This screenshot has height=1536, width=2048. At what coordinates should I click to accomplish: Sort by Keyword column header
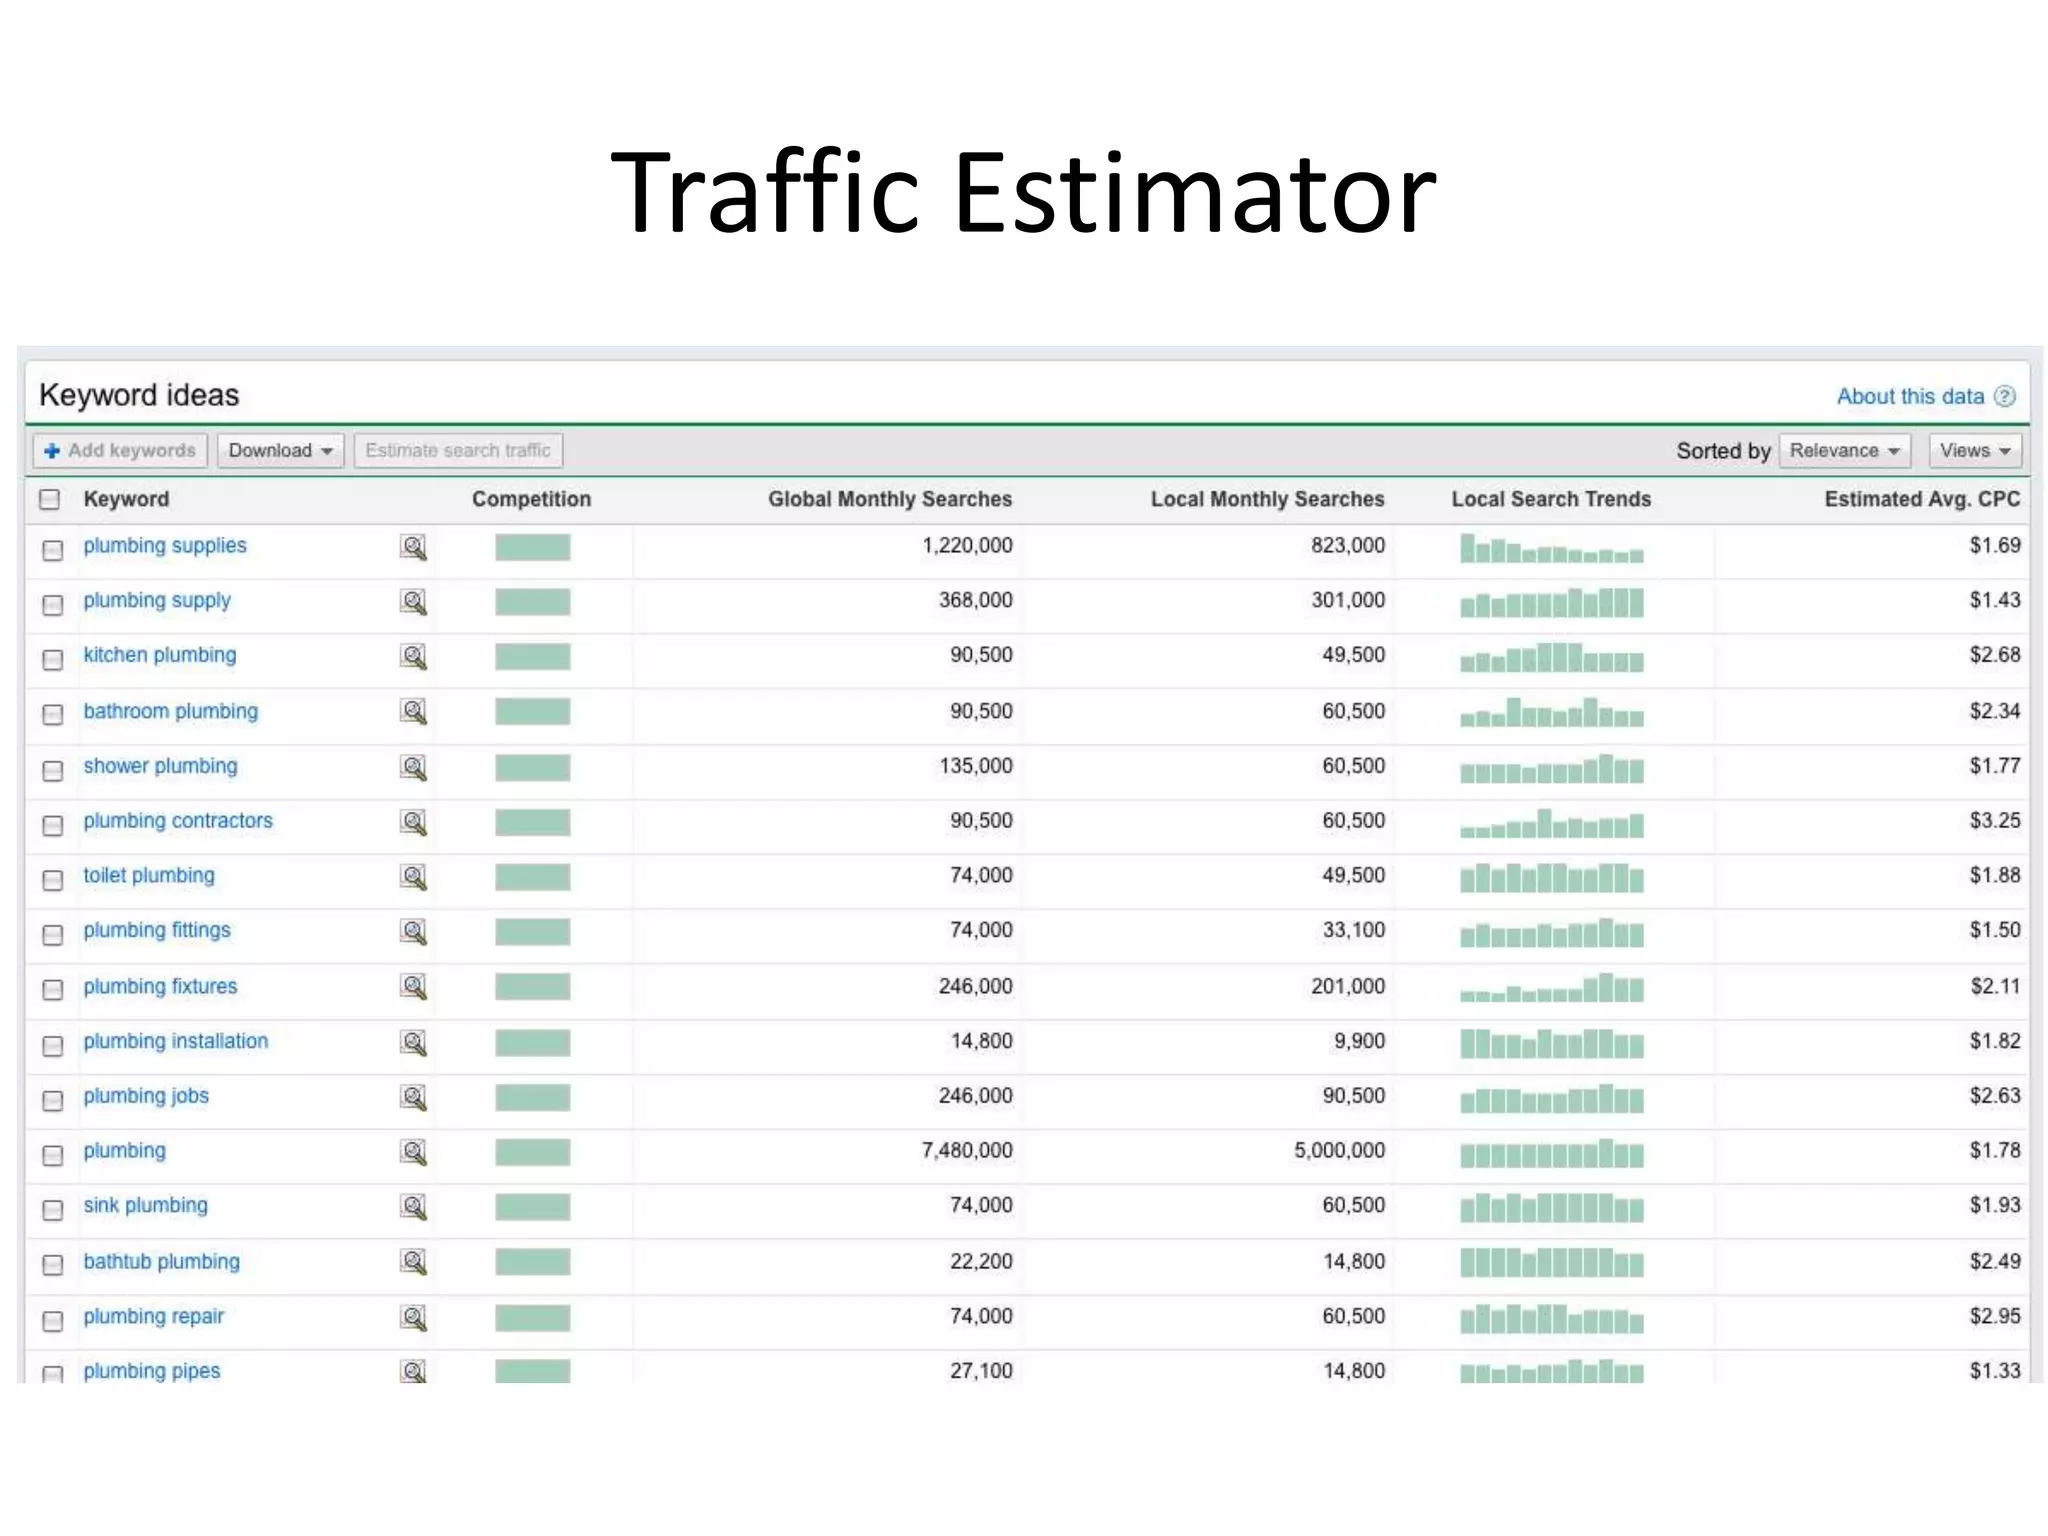[126, 499]
